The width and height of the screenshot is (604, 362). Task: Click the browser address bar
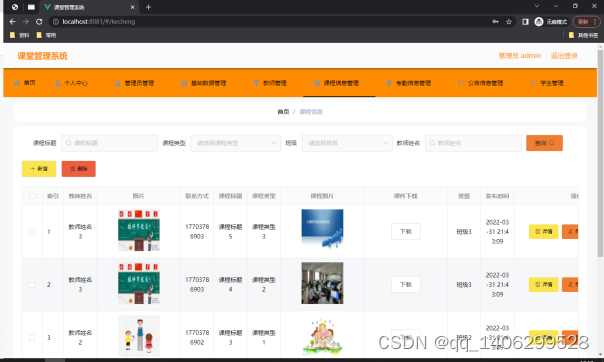(x=270, y=22)
